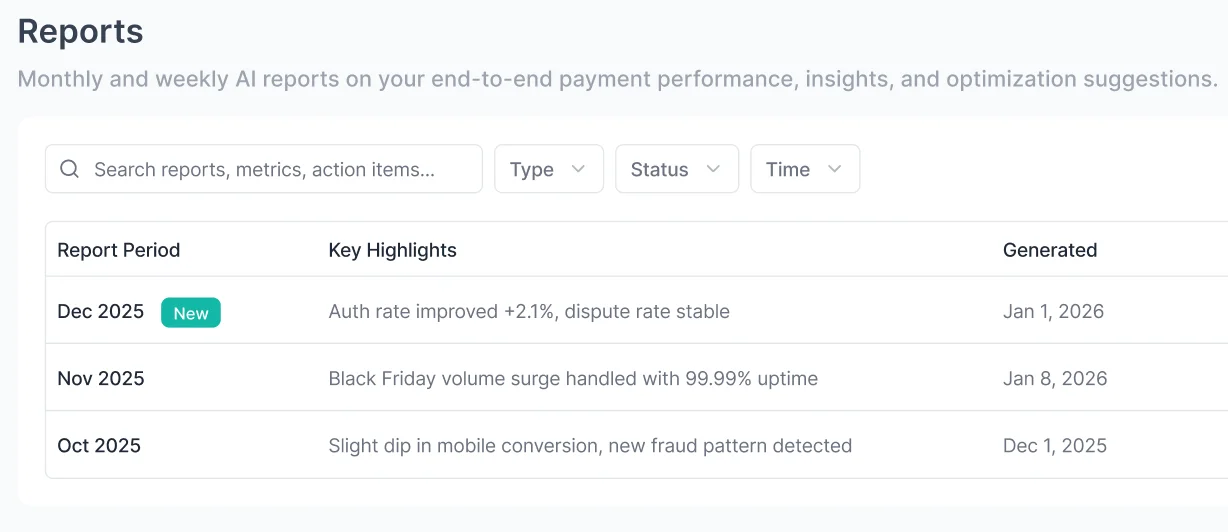This screenshot has height=532, width=1228.
Task: Click the Jan 1, 2026 generated date
Action: tap(1053, 311)
